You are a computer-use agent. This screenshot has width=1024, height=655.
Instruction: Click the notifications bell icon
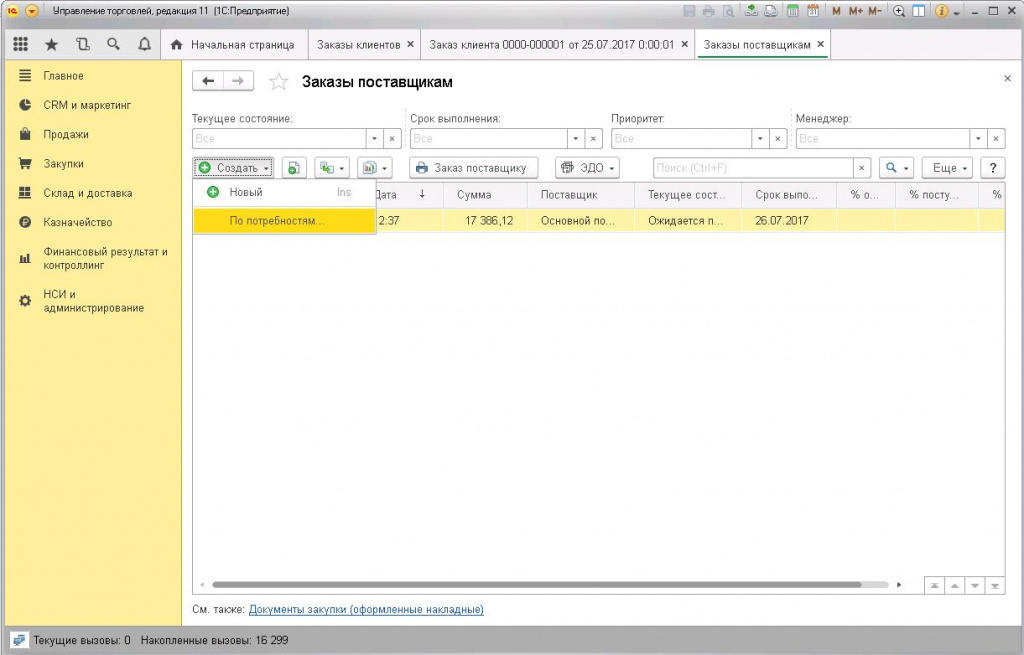coord(144,44)
